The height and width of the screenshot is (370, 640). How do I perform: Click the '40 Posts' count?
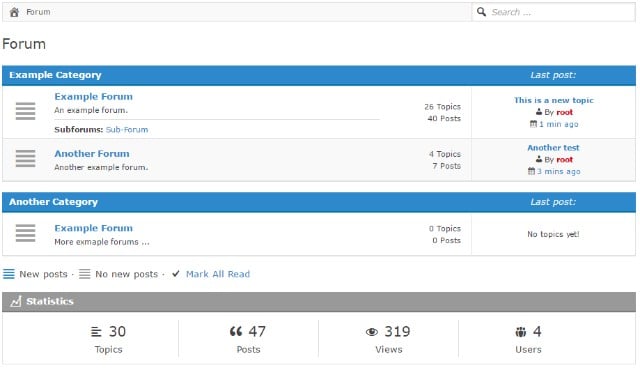click(444, 118)
